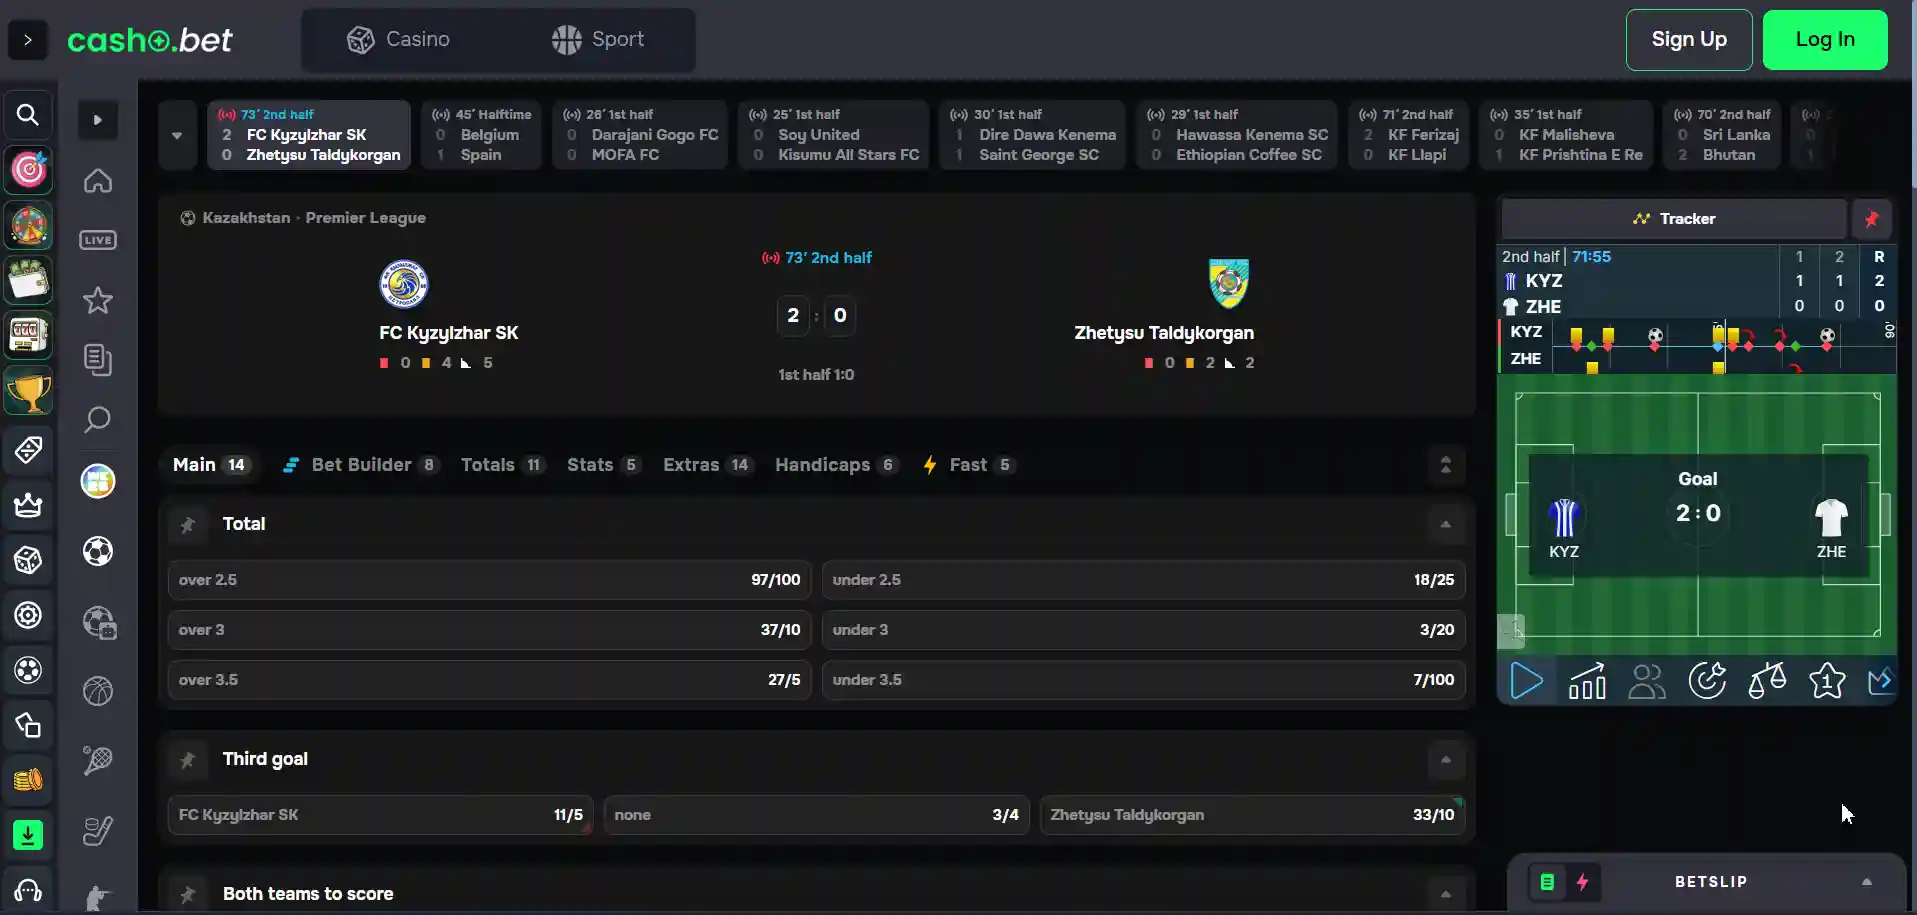Select the ice hockey sport icon
This screenshot has height=915, width=1917.
click(98, 831)
